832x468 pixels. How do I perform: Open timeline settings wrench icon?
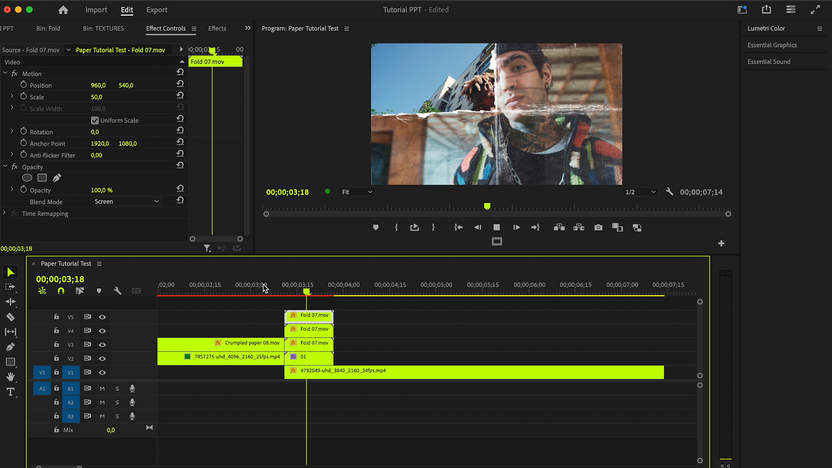coord(118,291)
